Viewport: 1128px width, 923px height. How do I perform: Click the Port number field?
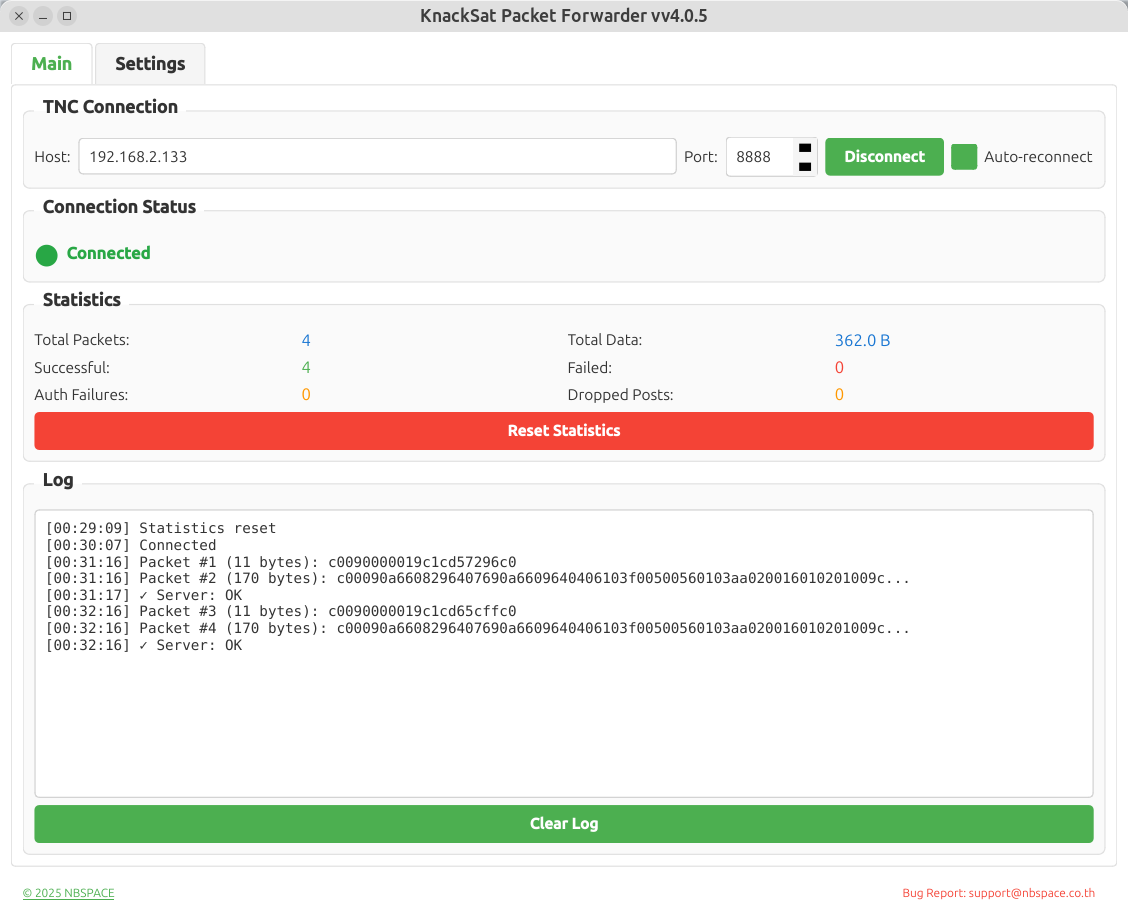759,157
